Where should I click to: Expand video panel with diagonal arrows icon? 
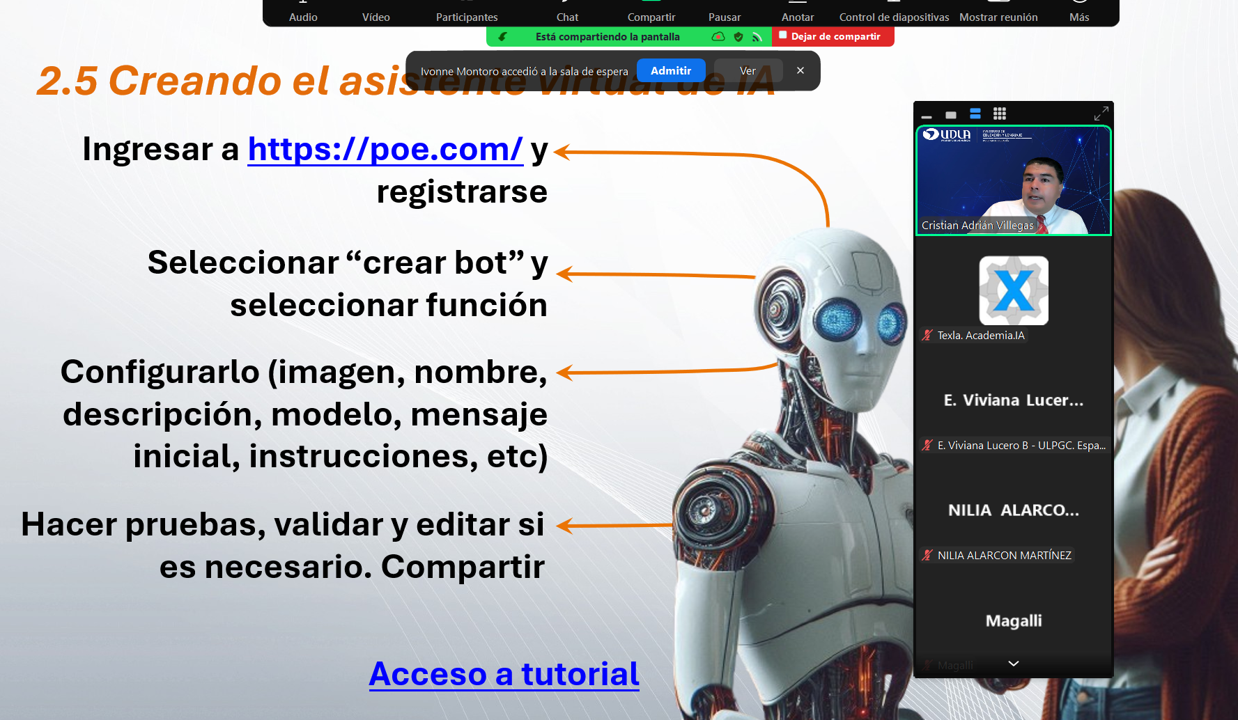[x=1100, y=114]
